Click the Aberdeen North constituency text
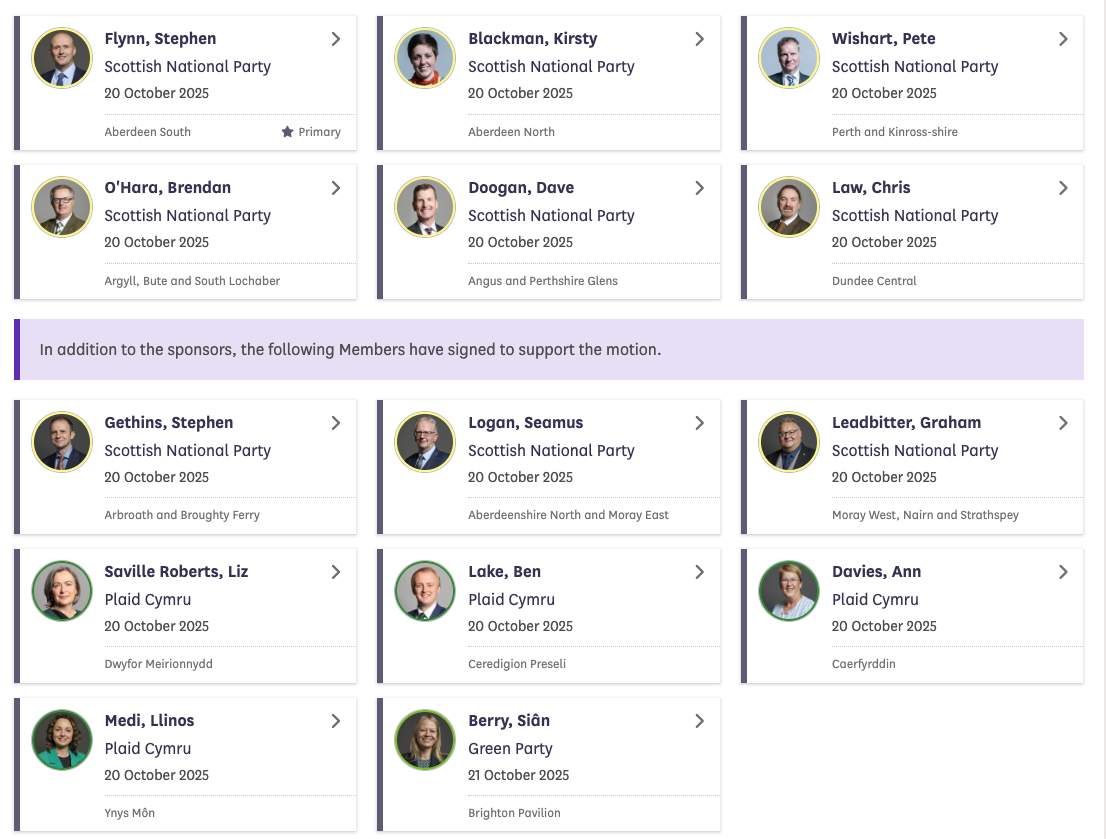 coord(511,132)
